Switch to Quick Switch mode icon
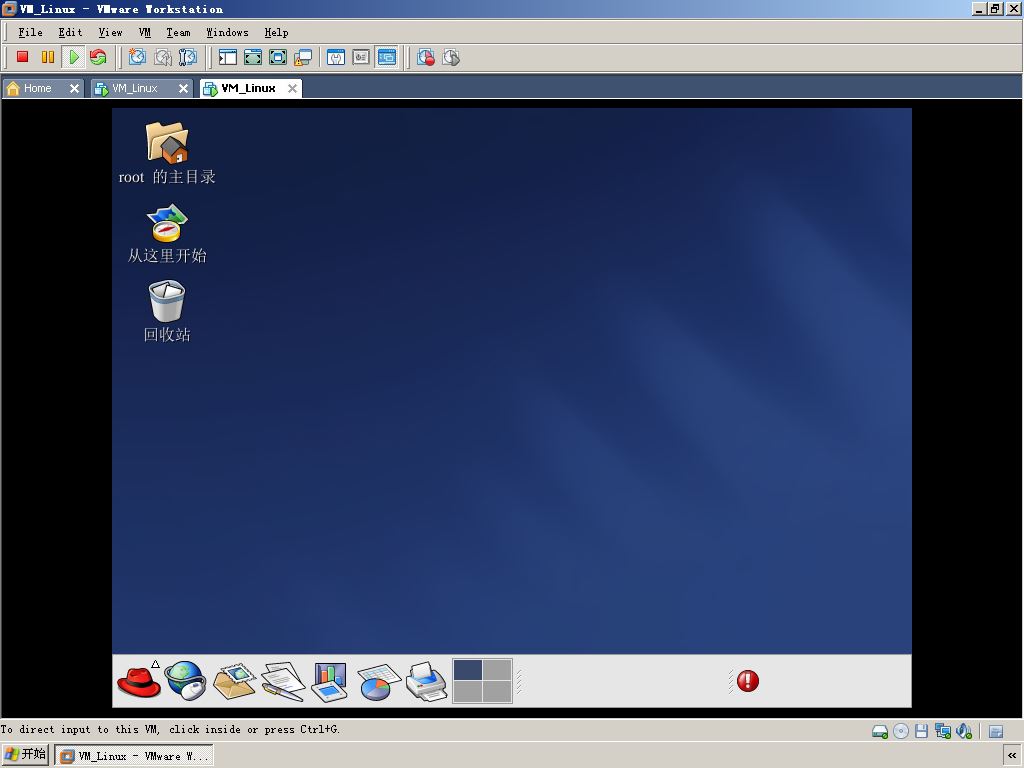1024x768 pixels. 253,57
